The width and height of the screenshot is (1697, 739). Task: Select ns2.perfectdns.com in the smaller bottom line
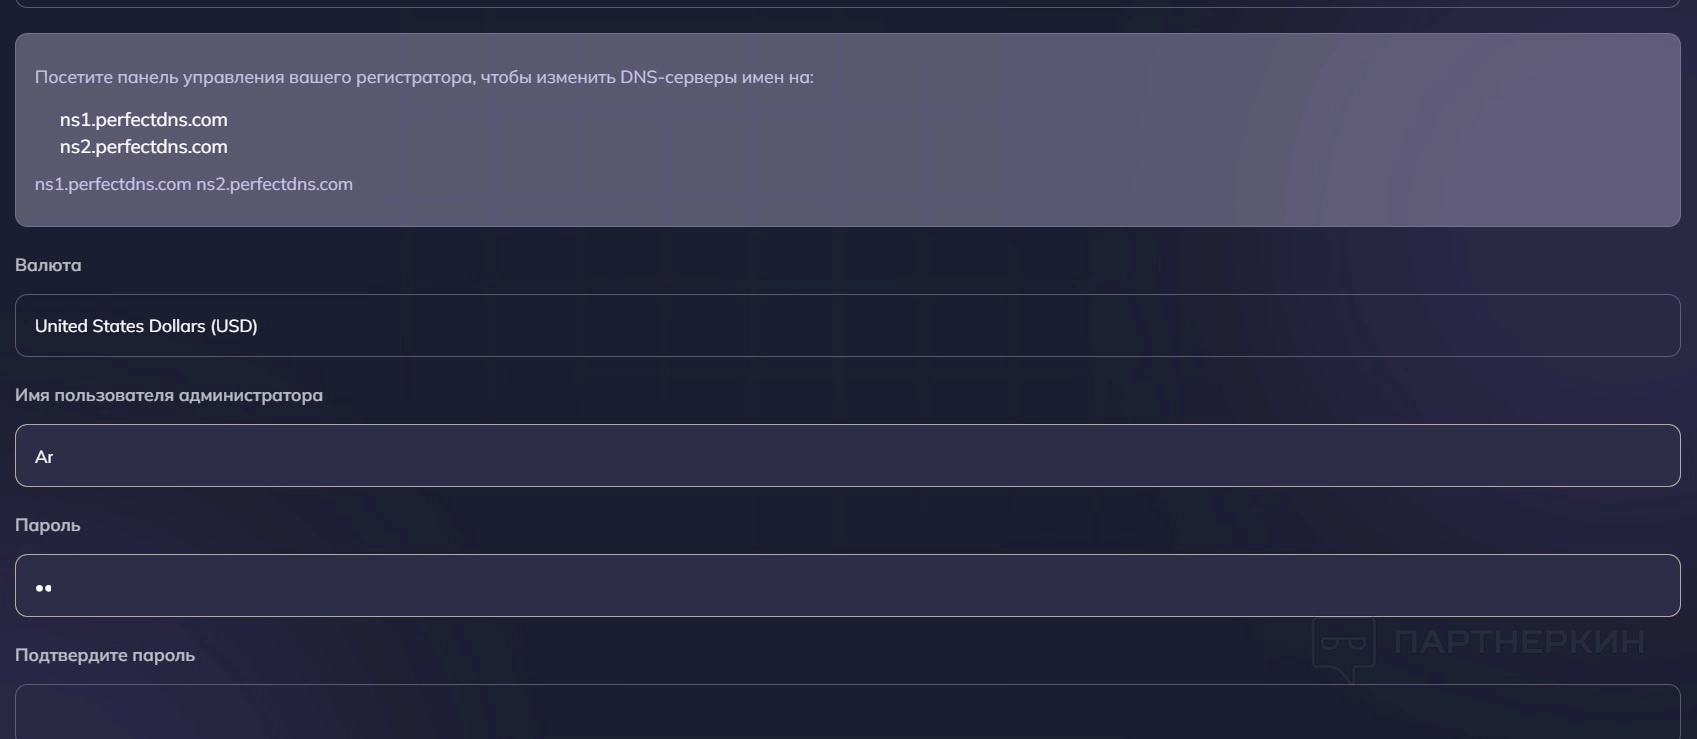[x=274, y=184]
